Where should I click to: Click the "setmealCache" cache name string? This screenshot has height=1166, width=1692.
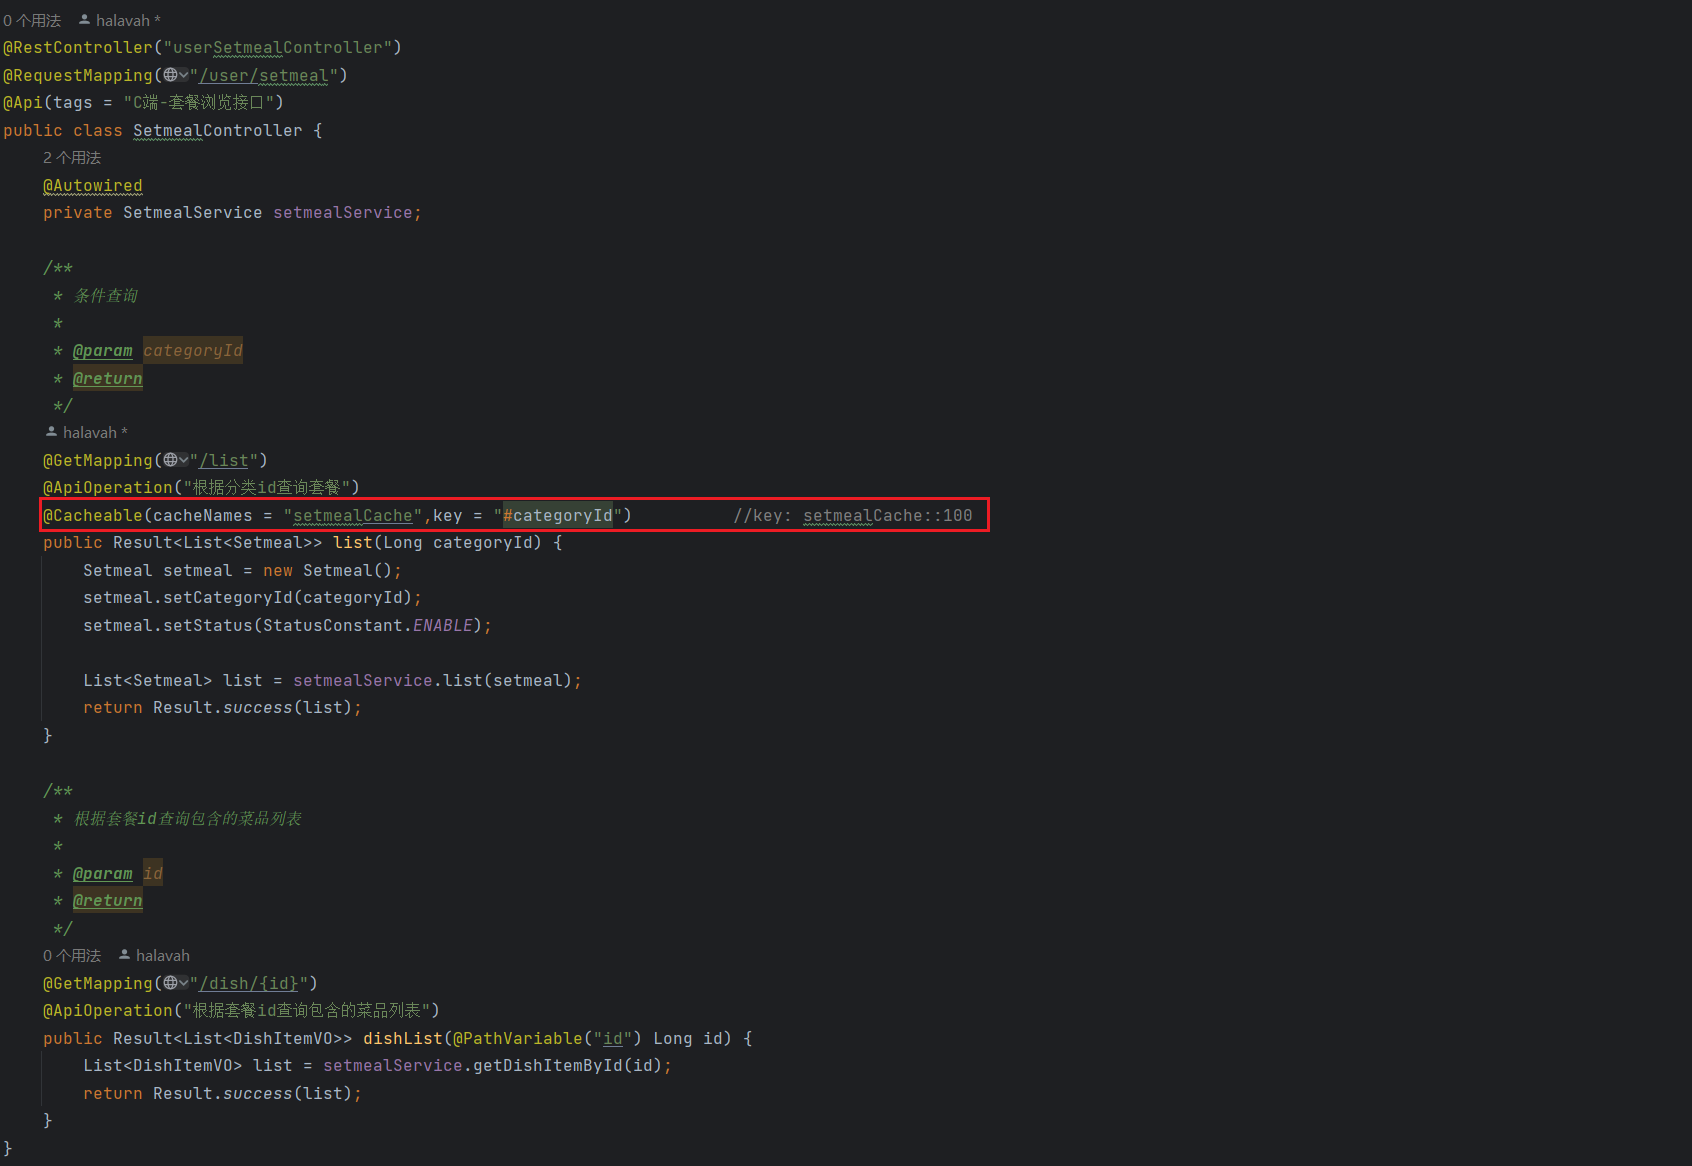click(352, 516)
